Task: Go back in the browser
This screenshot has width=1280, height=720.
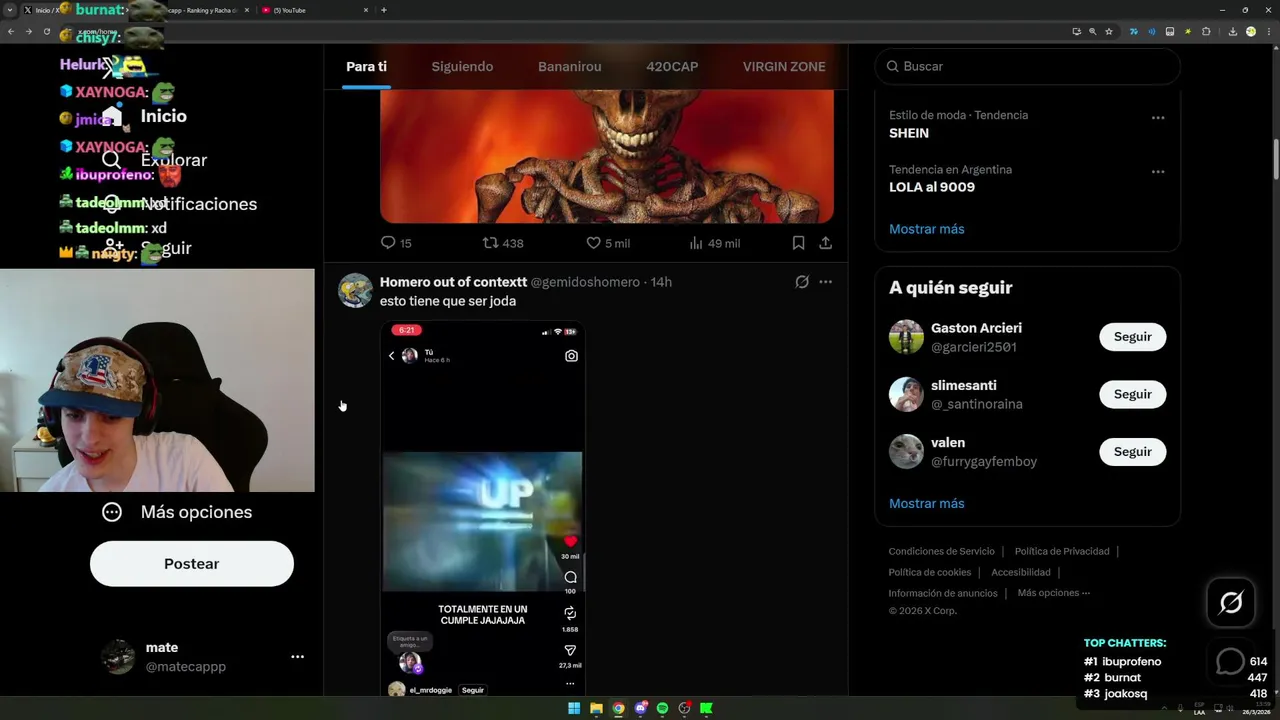Action: (11, 31)
